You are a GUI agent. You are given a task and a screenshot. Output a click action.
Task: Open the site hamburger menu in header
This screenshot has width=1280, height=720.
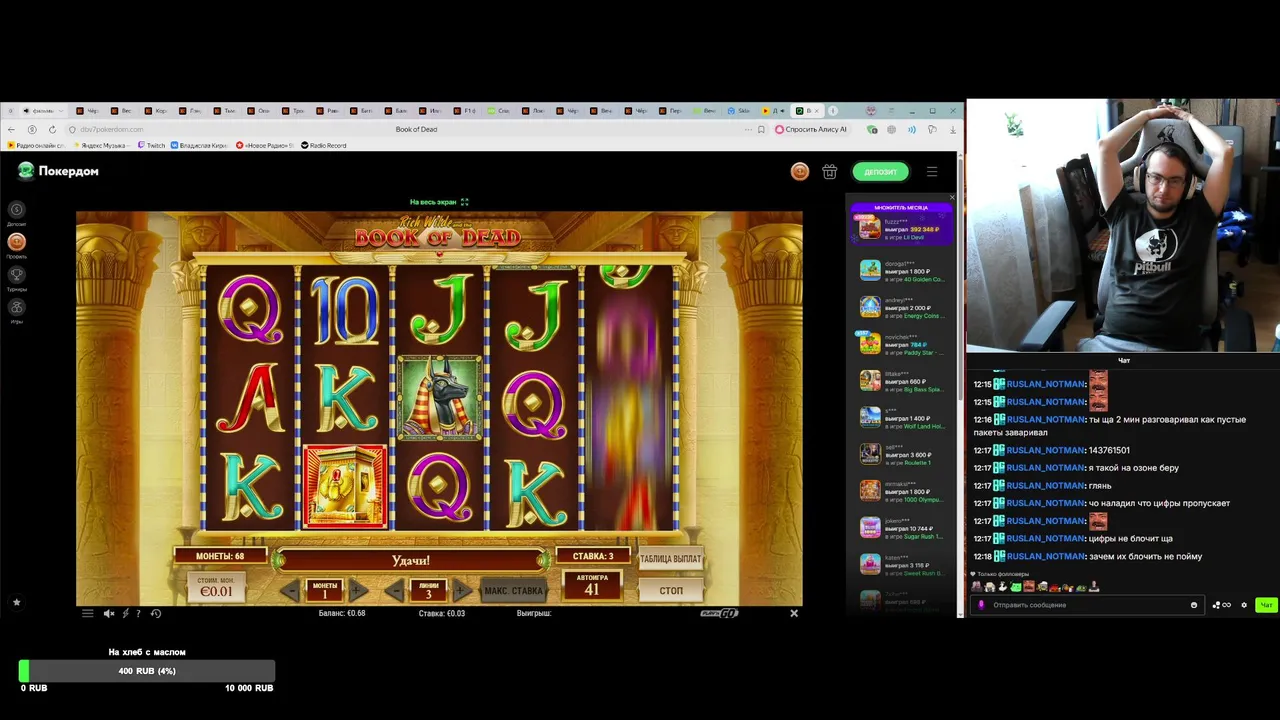[932, 172]
